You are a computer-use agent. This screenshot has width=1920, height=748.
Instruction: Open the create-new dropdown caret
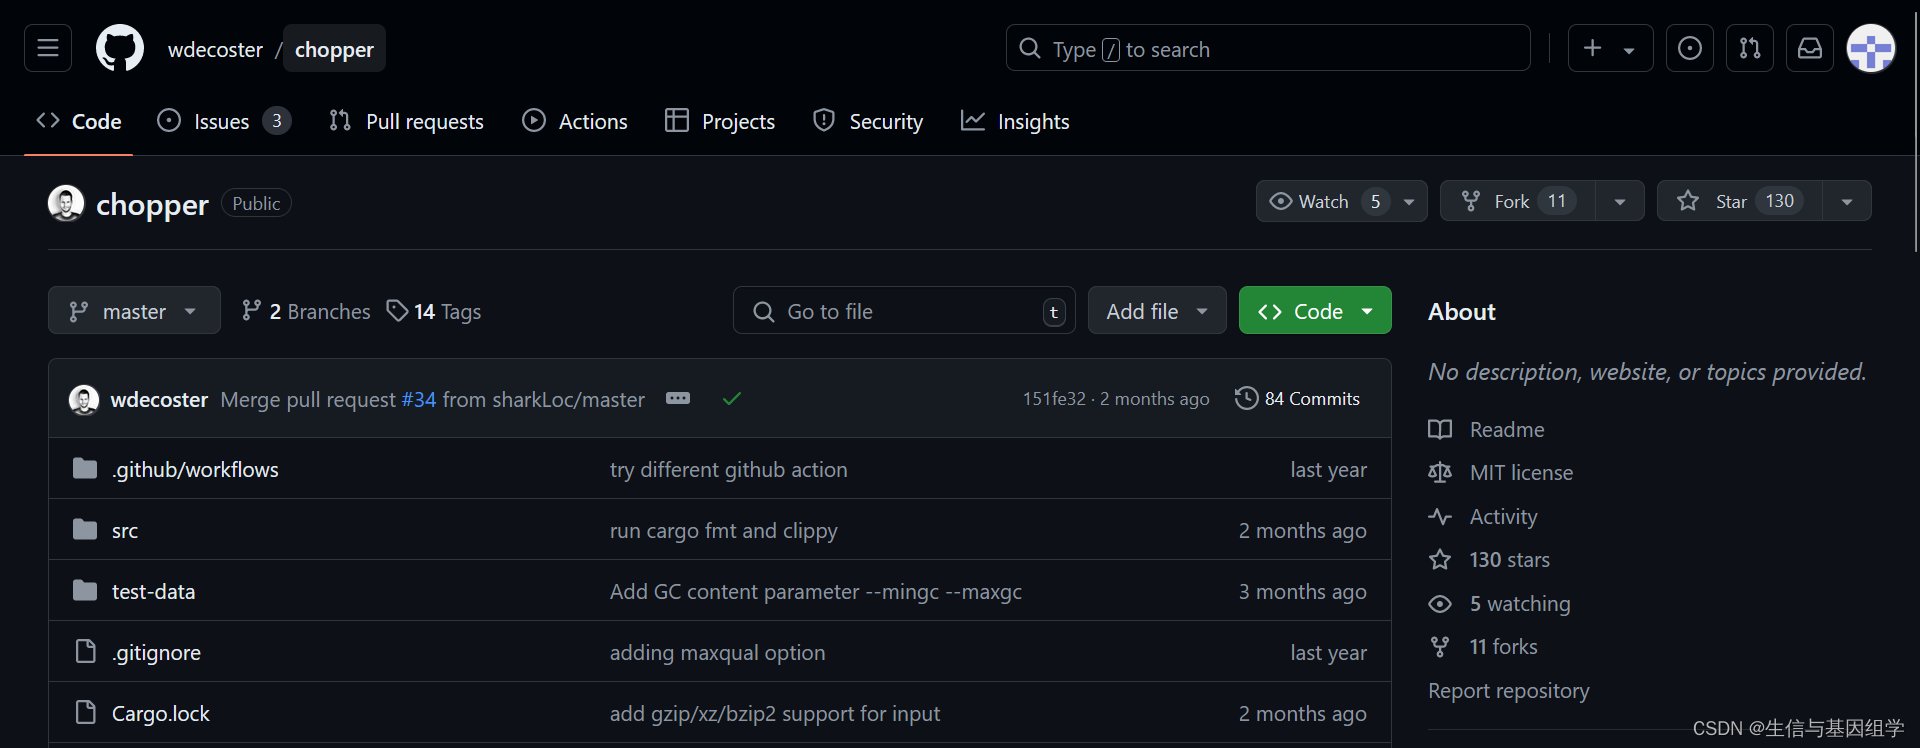pos(1629,50)
